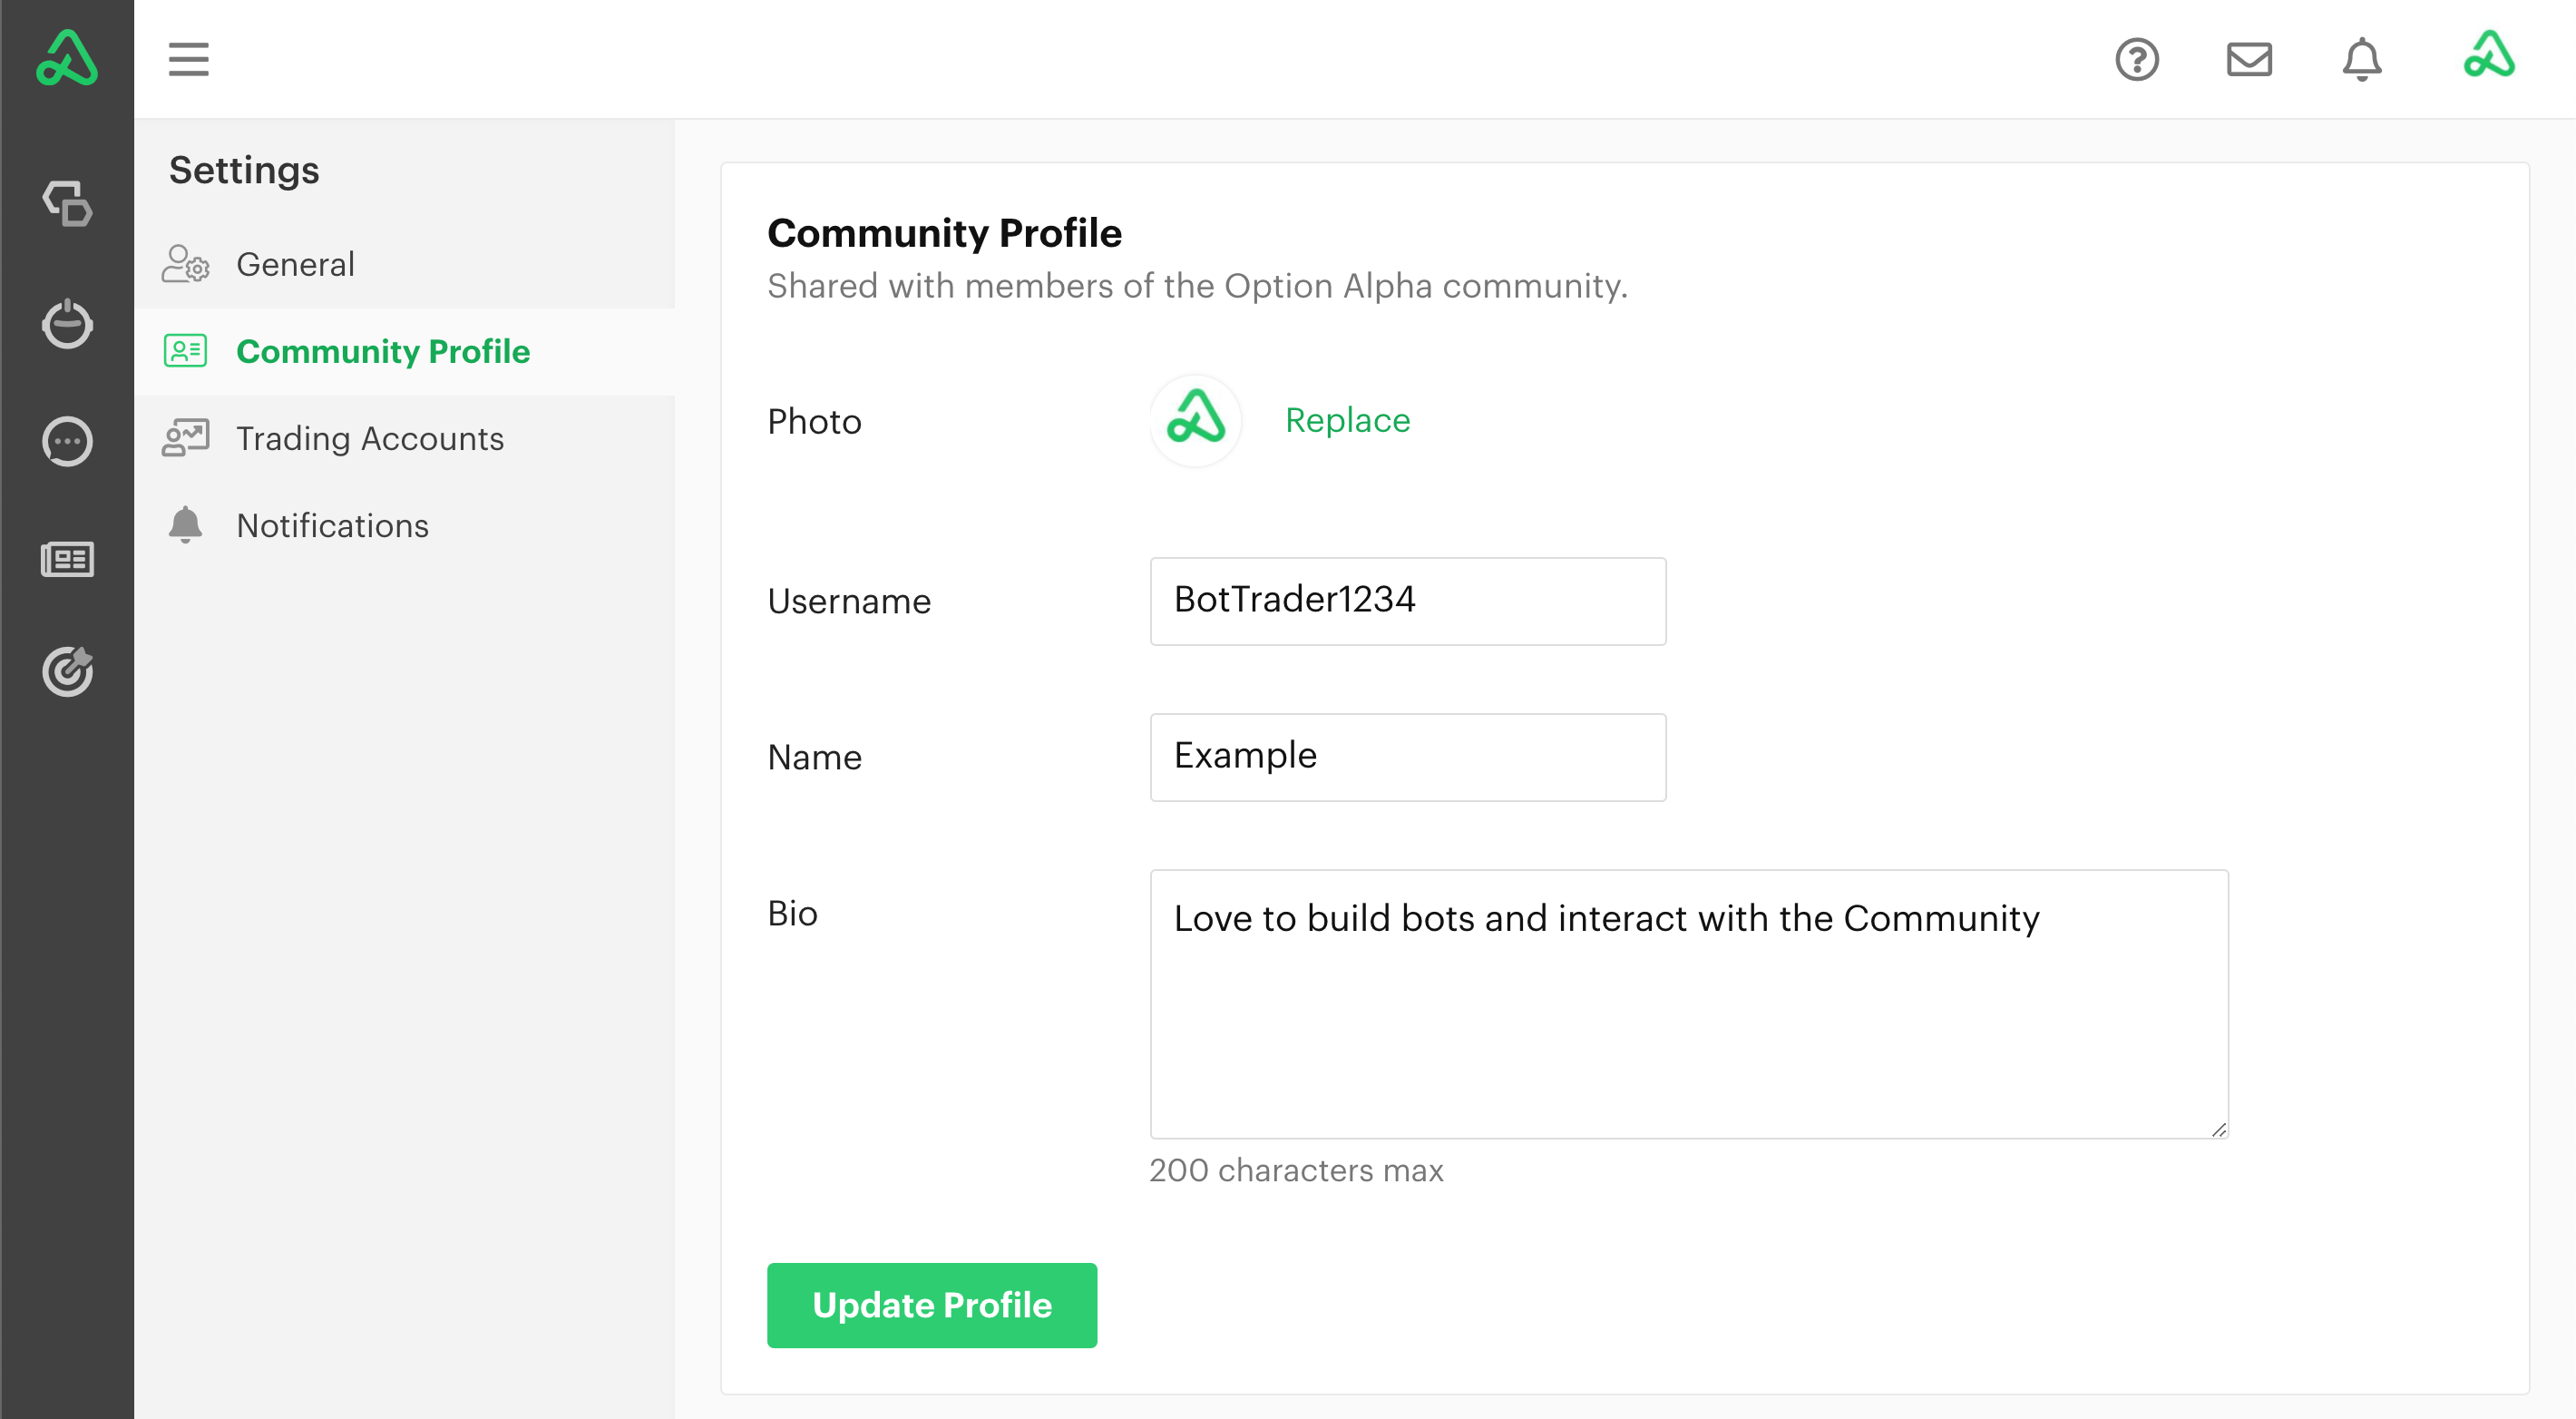
Task: Click the Update Profile button
Action: [x=931, y=1305]
